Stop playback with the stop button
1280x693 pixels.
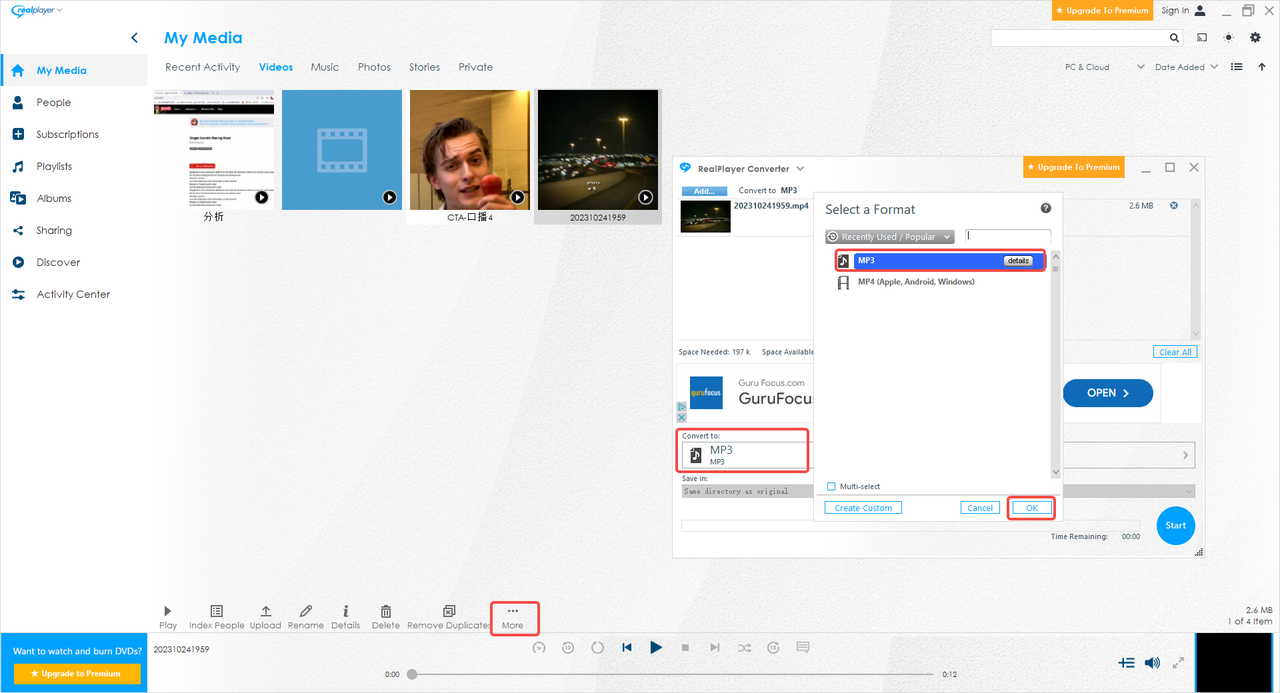(x=685, y=647)
